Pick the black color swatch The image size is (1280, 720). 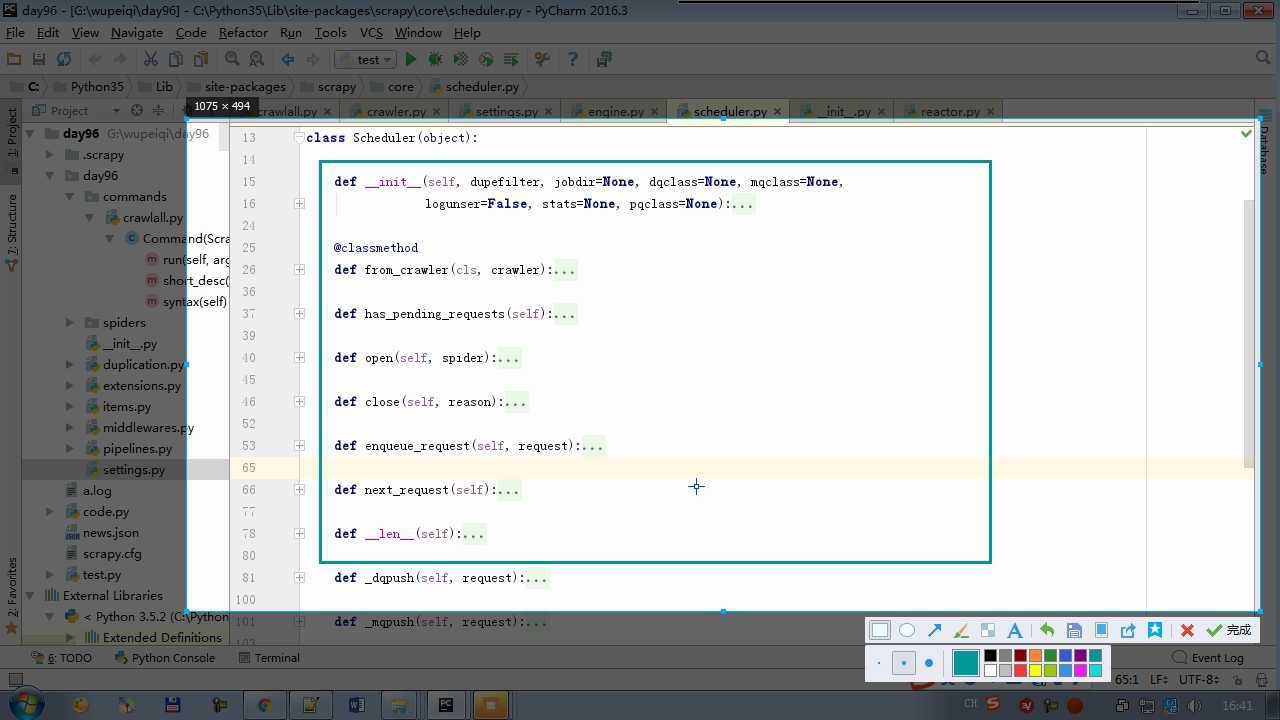click(990, 656)
